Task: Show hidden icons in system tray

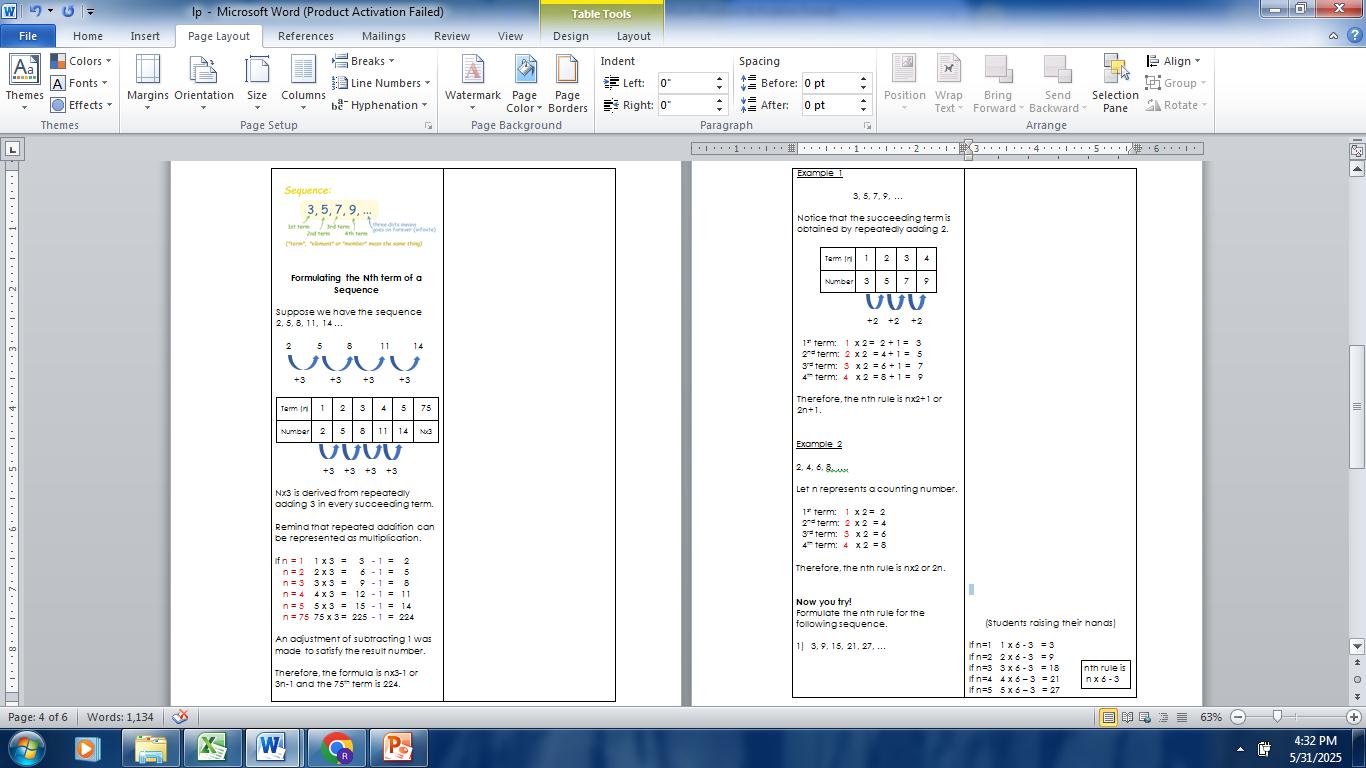Action: coord(1241,748)
